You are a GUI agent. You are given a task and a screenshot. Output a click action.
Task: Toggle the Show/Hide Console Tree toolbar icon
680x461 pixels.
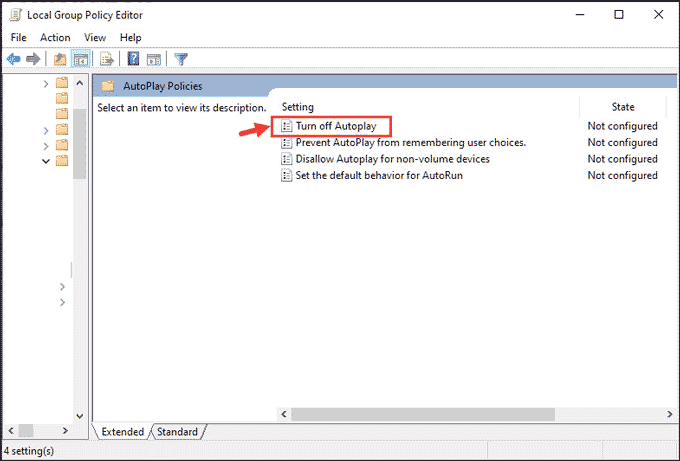(x=81, y=59)
